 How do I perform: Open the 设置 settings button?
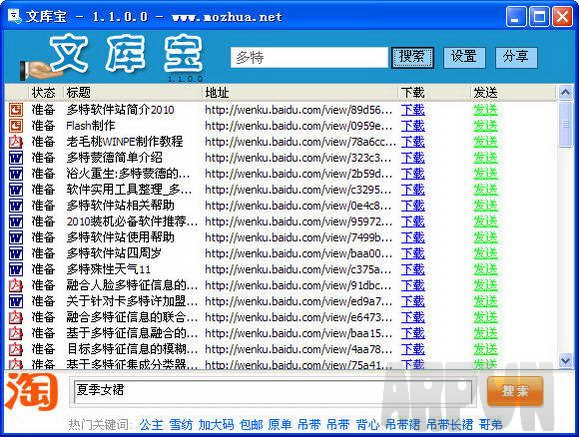[x=464, y=57]
